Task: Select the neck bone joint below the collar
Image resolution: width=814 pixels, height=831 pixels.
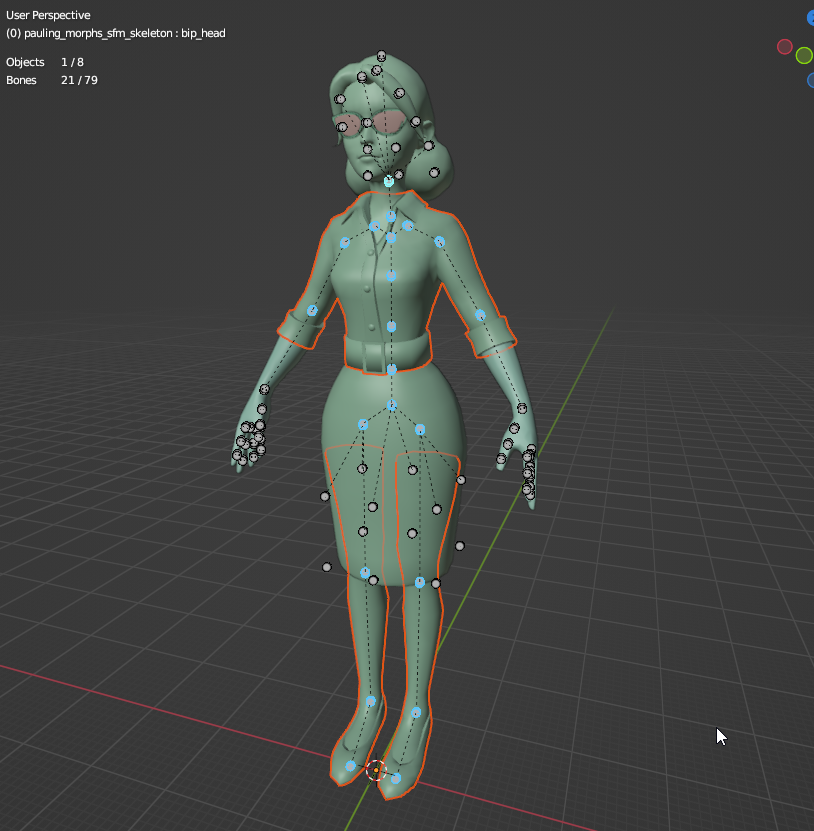Action: pos(391,216)
